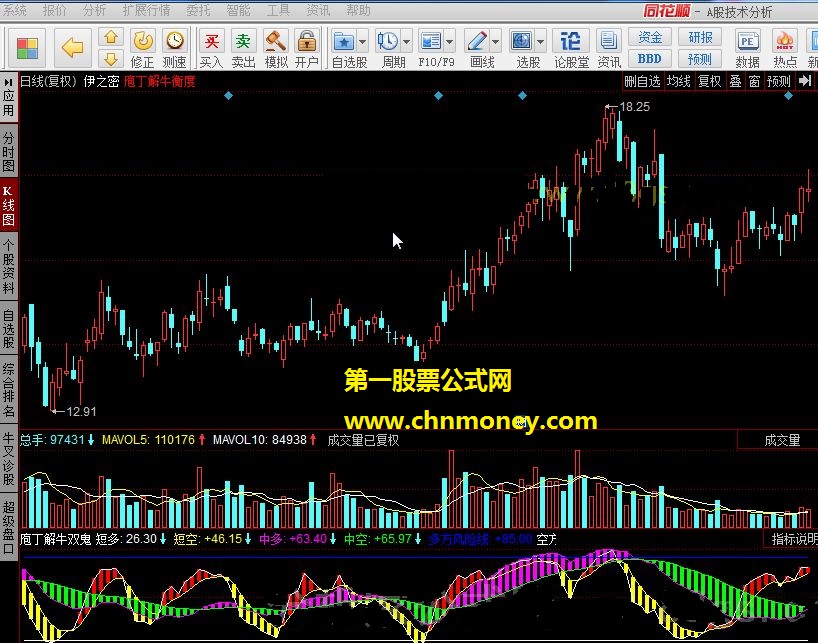Open the 智能 menu

238,10
